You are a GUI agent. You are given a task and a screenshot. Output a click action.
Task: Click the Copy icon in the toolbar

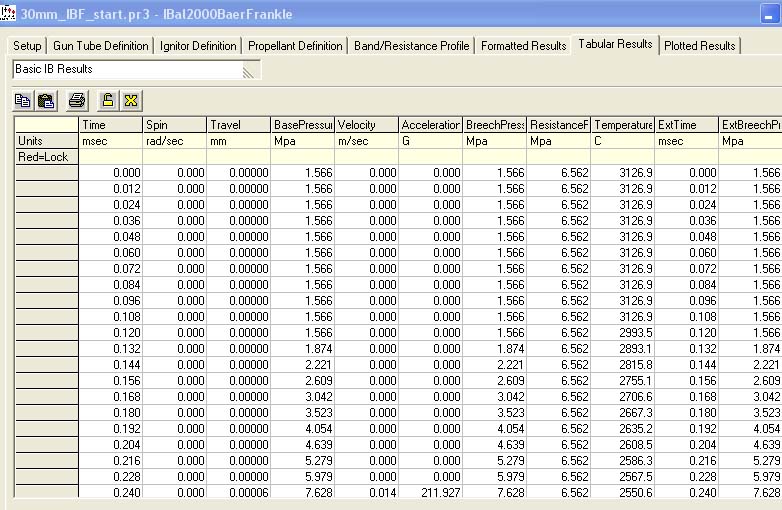[x=22, y=100]
